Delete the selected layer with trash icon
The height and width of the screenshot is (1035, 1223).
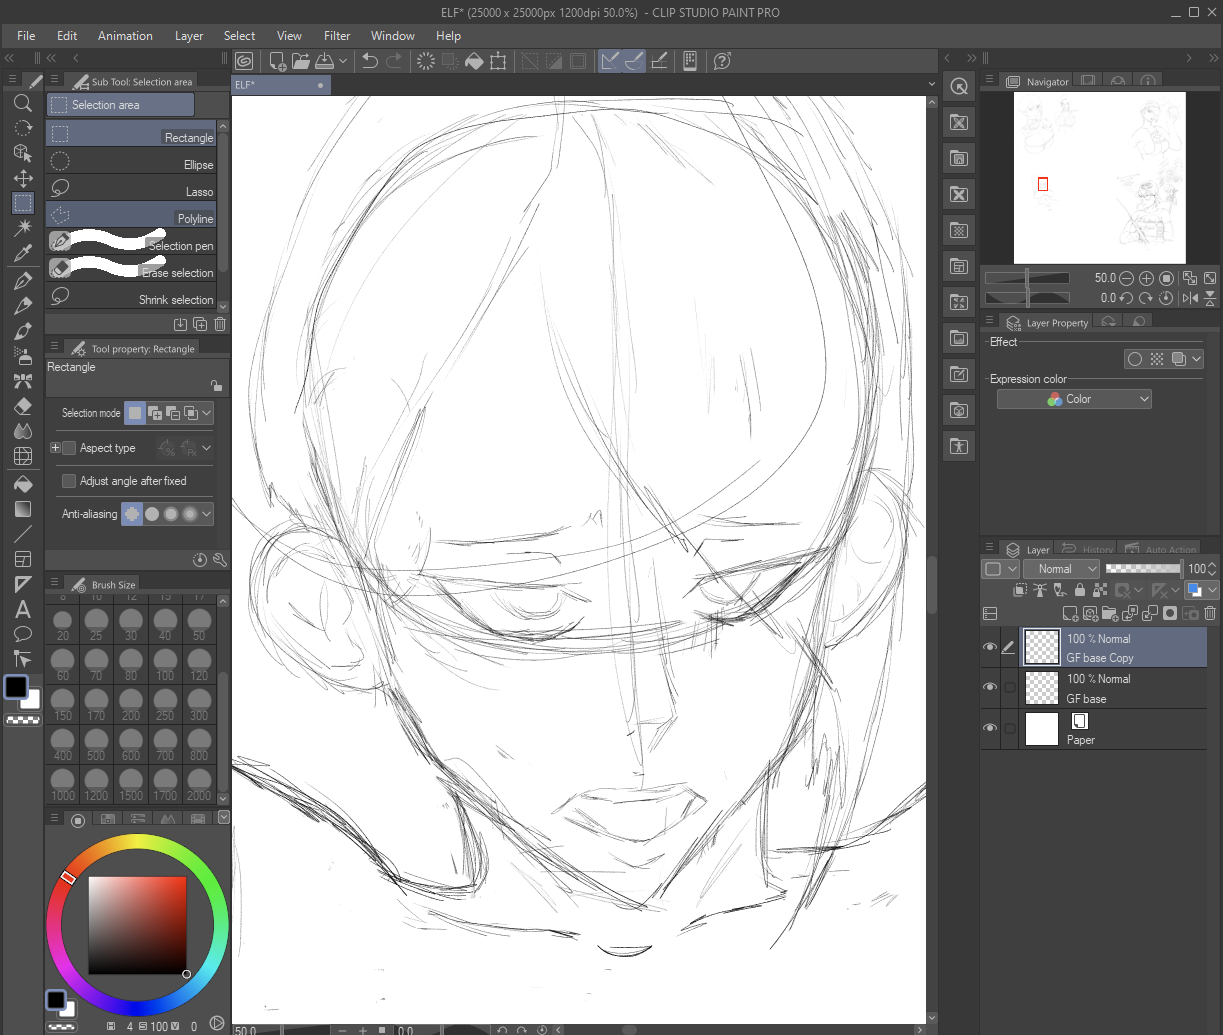coord(1210,614)
